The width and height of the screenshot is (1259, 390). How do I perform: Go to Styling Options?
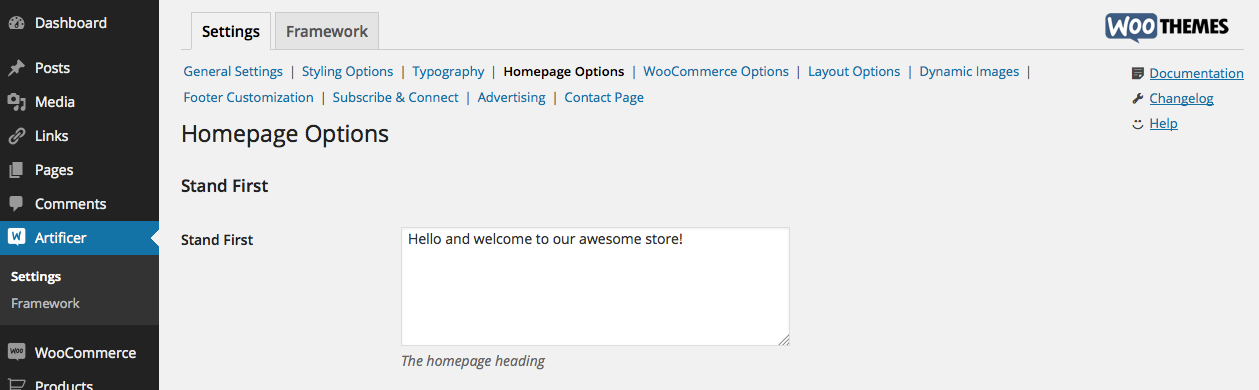click(347, 71)
